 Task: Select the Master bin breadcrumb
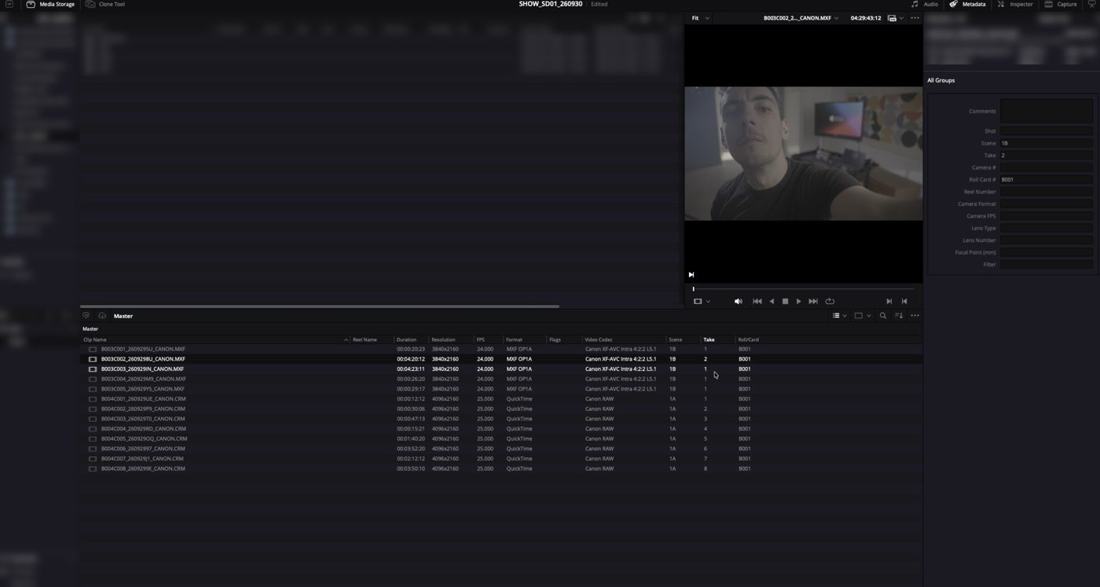[x=90, y=329]
